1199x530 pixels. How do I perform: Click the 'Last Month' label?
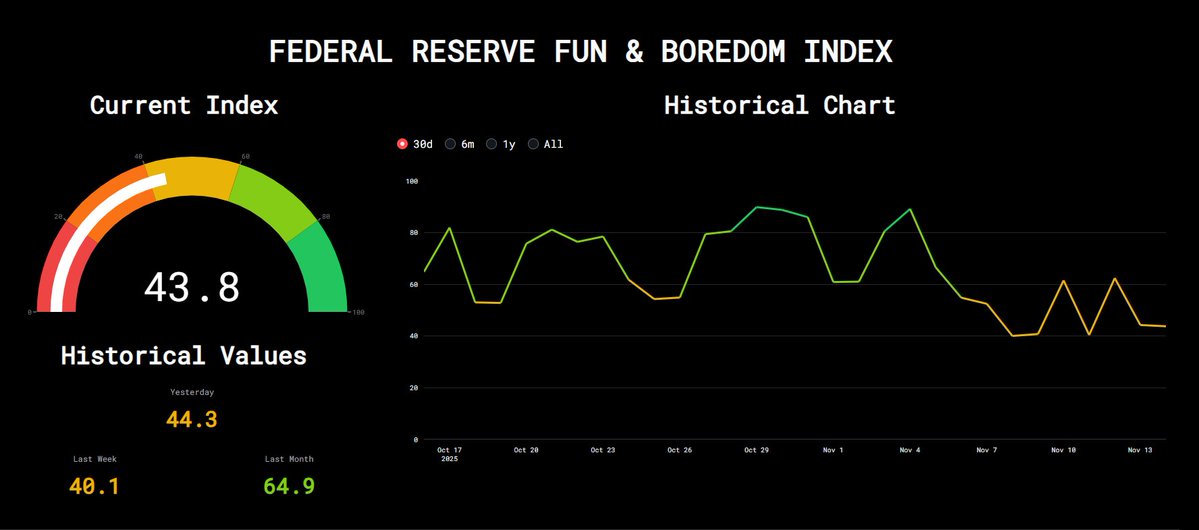tap(289, 459)
